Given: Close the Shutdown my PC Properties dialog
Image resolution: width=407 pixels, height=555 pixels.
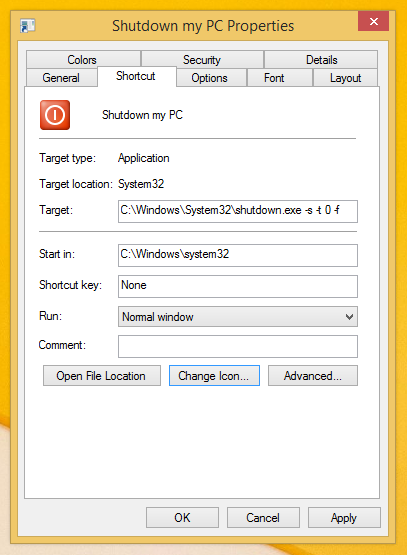Looking at the screenshot, I should (x=373, y=21).
